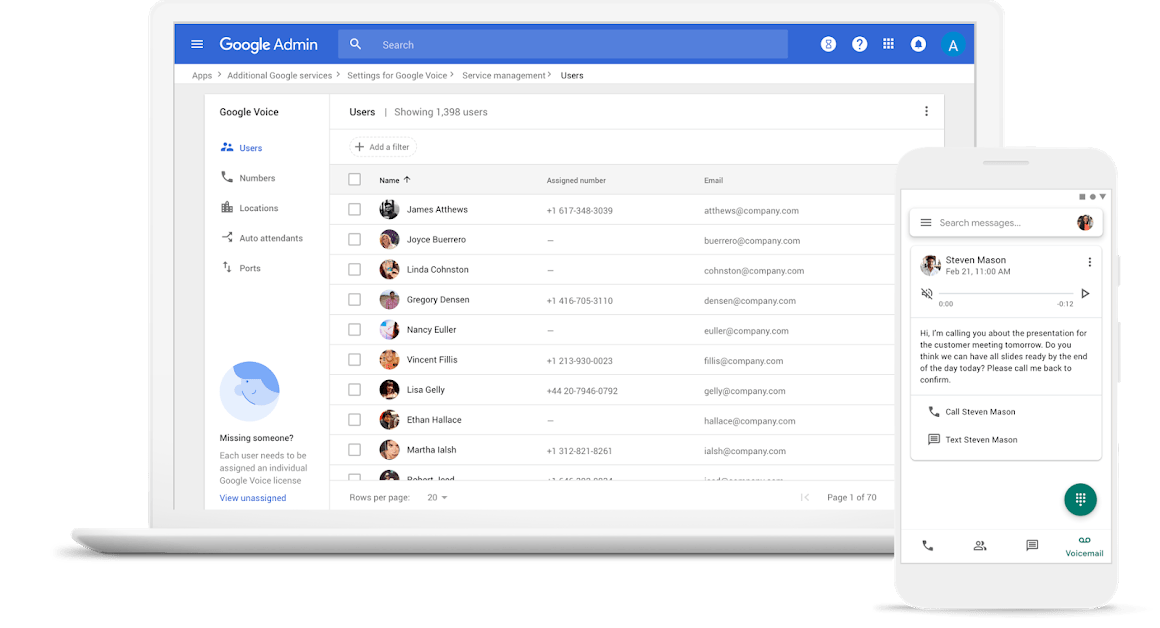This screenshot has width=1160, height=628.
Task: Select the Voicemail tab in phone app
Action: 1084,547
